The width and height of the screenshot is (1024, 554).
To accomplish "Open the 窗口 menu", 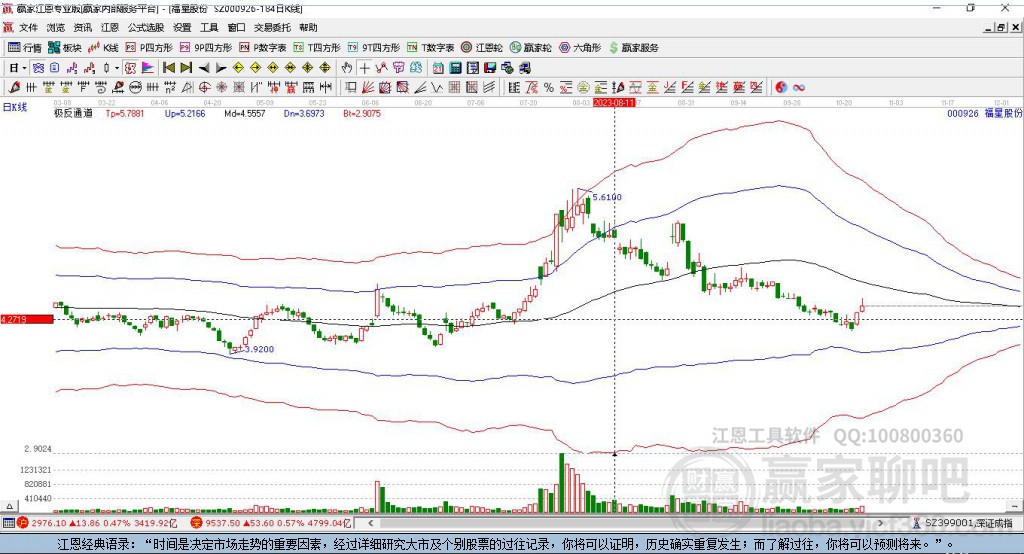I will 236,27.
